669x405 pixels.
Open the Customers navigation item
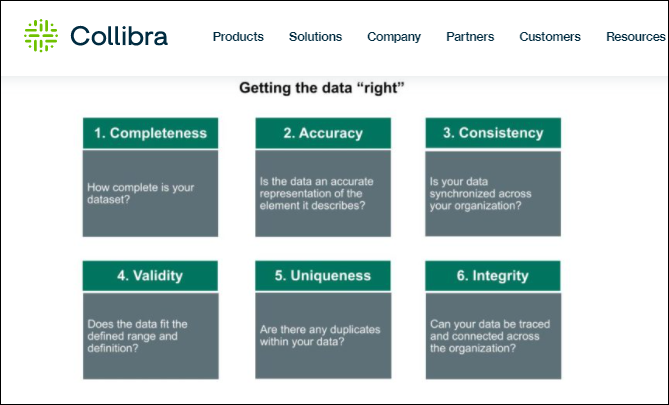point(550,37)
